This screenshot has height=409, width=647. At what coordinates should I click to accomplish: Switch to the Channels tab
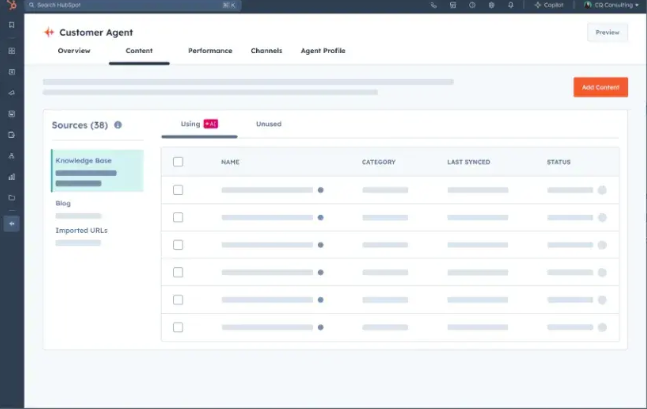[x=267, y=51]
